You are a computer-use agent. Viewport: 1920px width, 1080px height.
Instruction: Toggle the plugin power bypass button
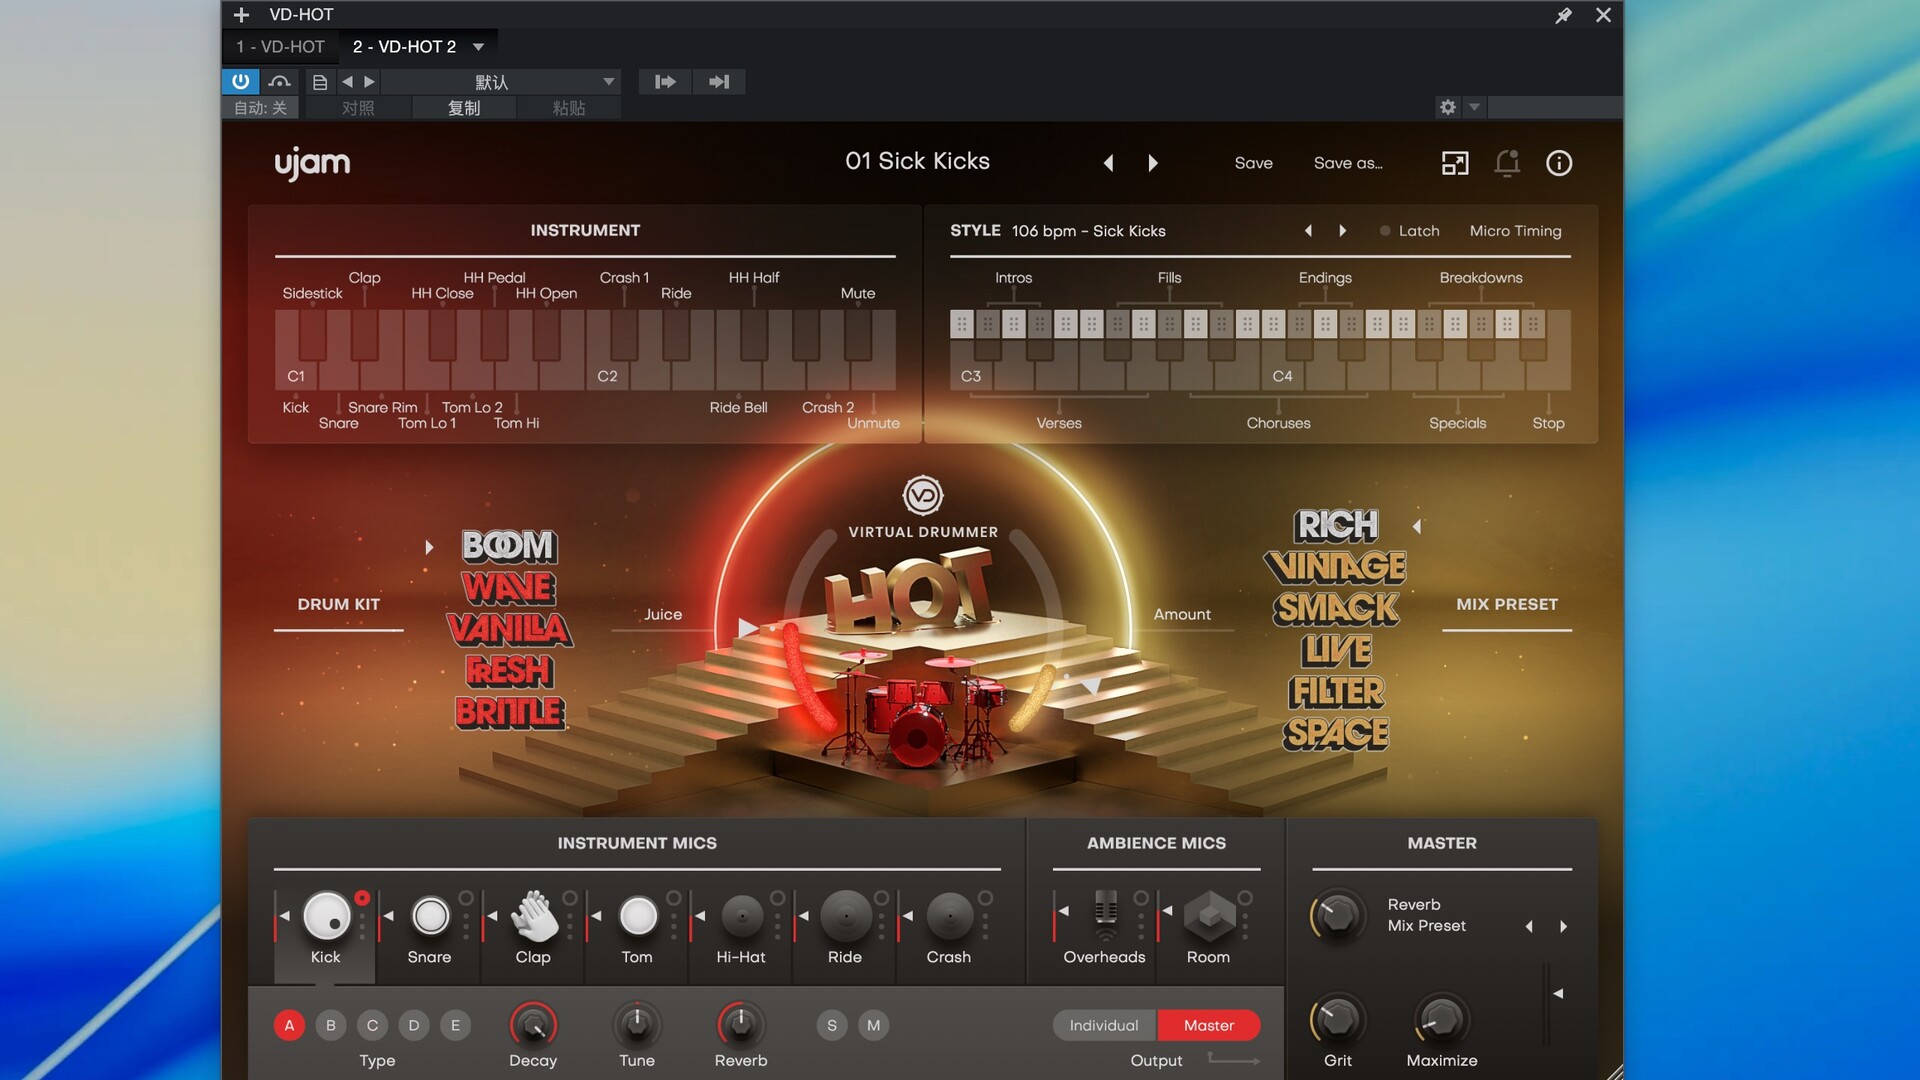click(240, 82)
